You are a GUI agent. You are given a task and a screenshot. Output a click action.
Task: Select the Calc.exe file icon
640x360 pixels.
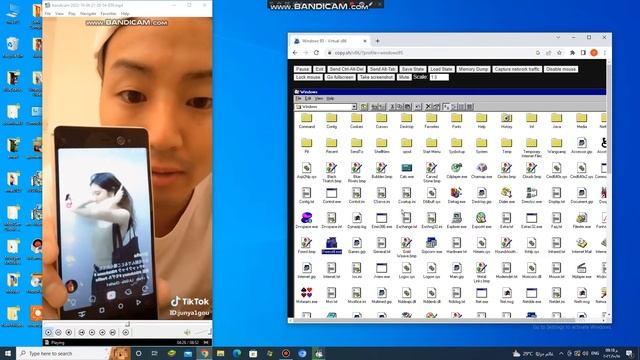click(407, 170)
